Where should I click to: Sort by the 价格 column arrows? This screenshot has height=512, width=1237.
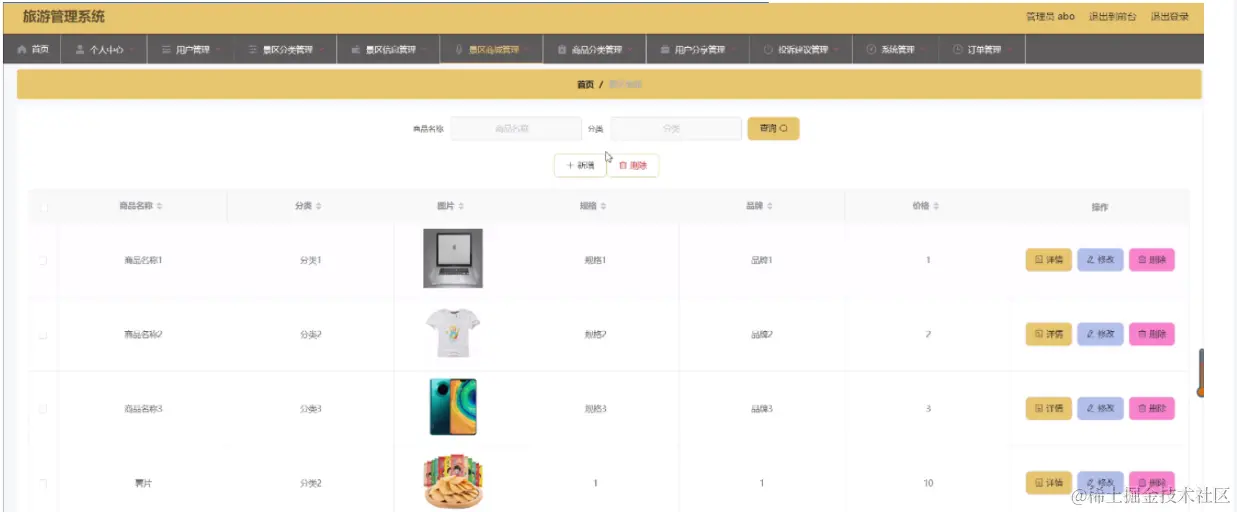point(936,206)
